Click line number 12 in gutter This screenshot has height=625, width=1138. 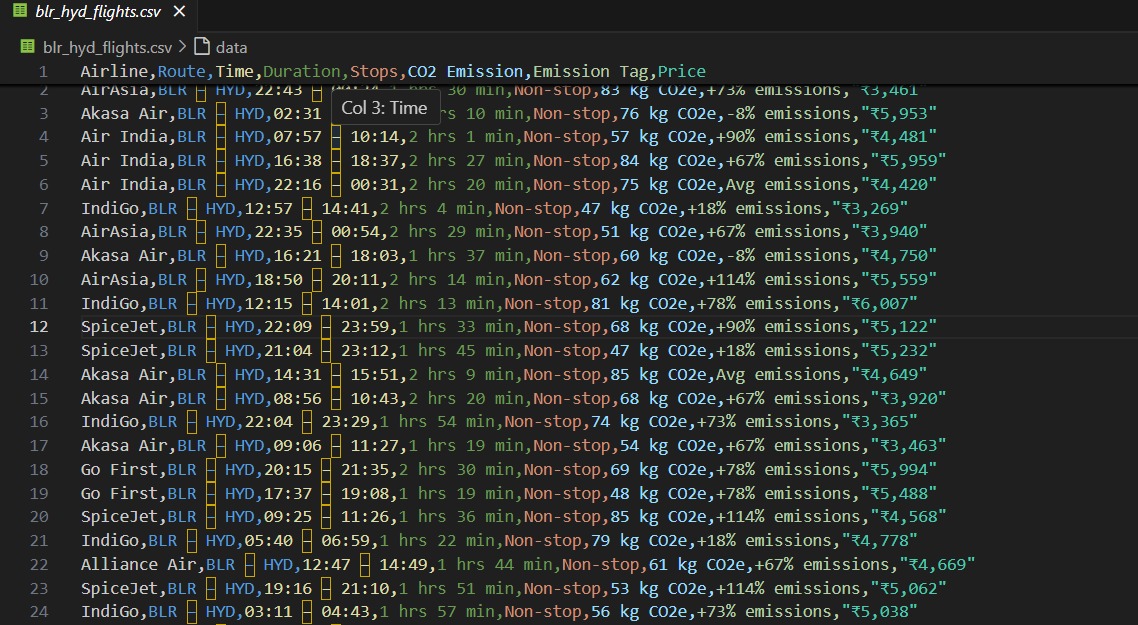pyautogui.click(x=38, y=327)
